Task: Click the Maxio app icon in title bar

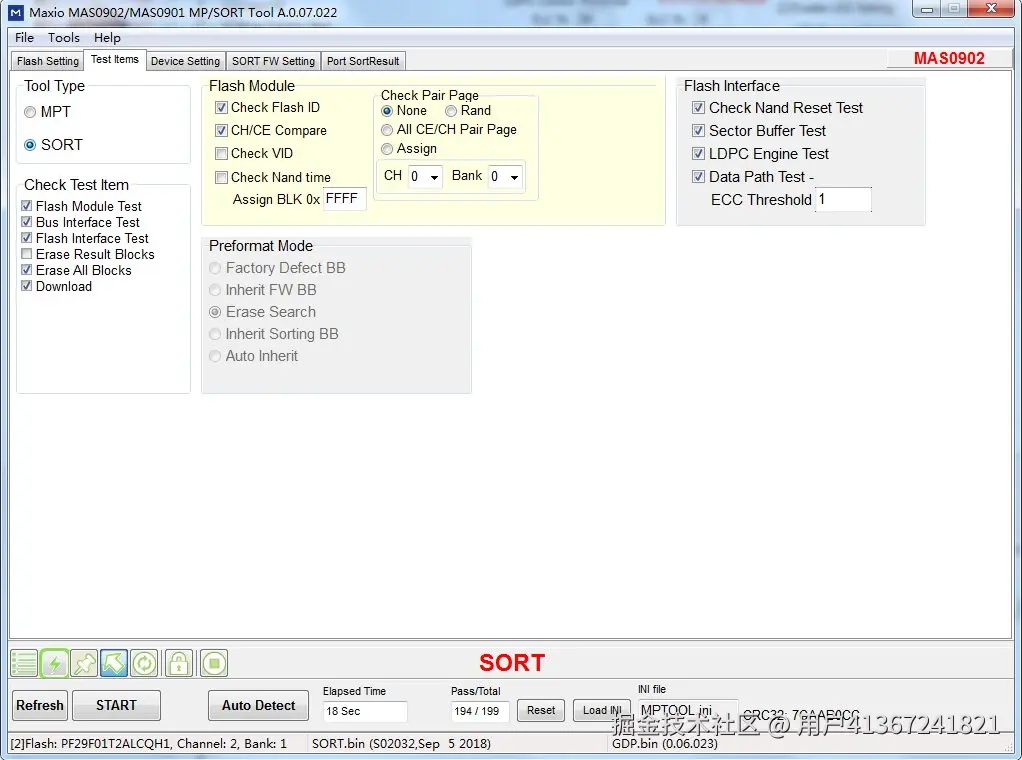Action: [16, 12]
